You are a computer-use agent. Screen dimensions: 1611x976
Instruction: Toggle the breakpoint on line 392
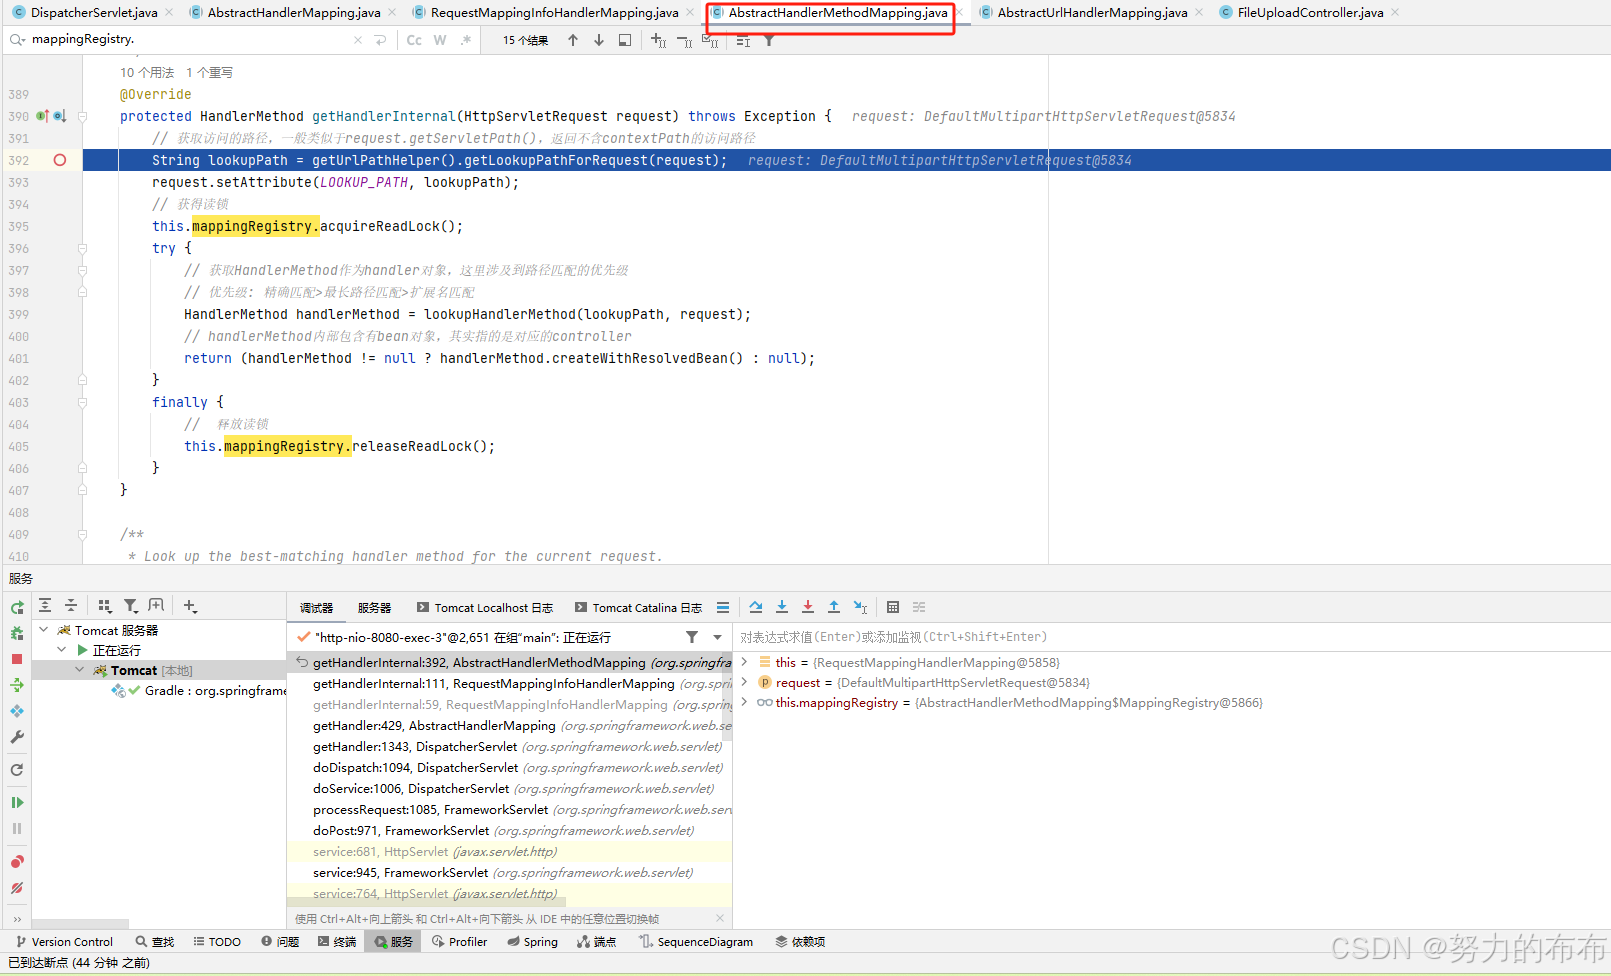pos(60,160)
